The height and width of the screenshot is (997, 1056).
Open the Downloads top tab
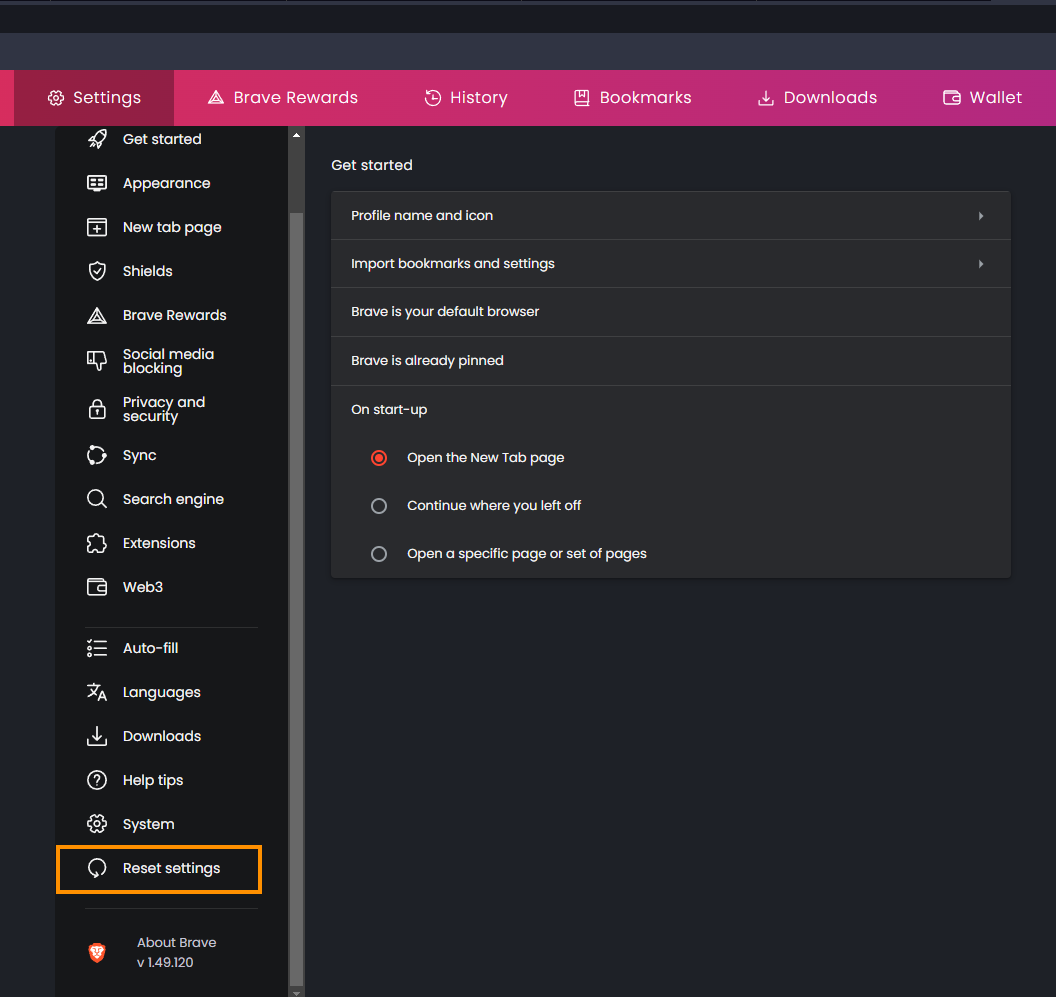[817, 98]
